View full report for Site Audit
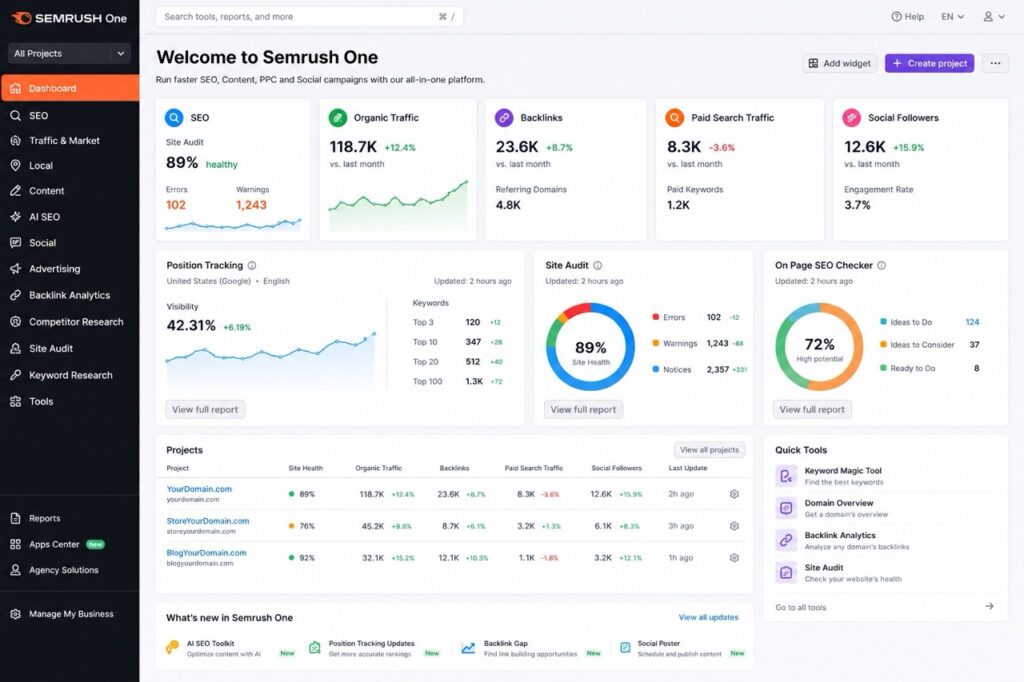Viewport: 1024px width, 682px height. (583, 410)
